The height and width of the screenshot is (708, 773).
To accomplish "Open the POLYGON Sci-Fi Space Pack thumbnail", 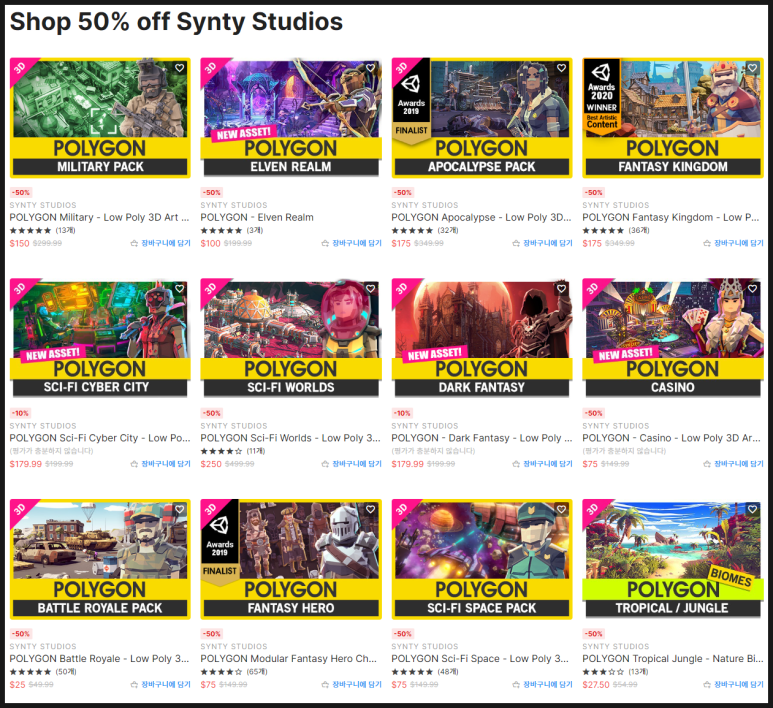I will click(482, 559).
